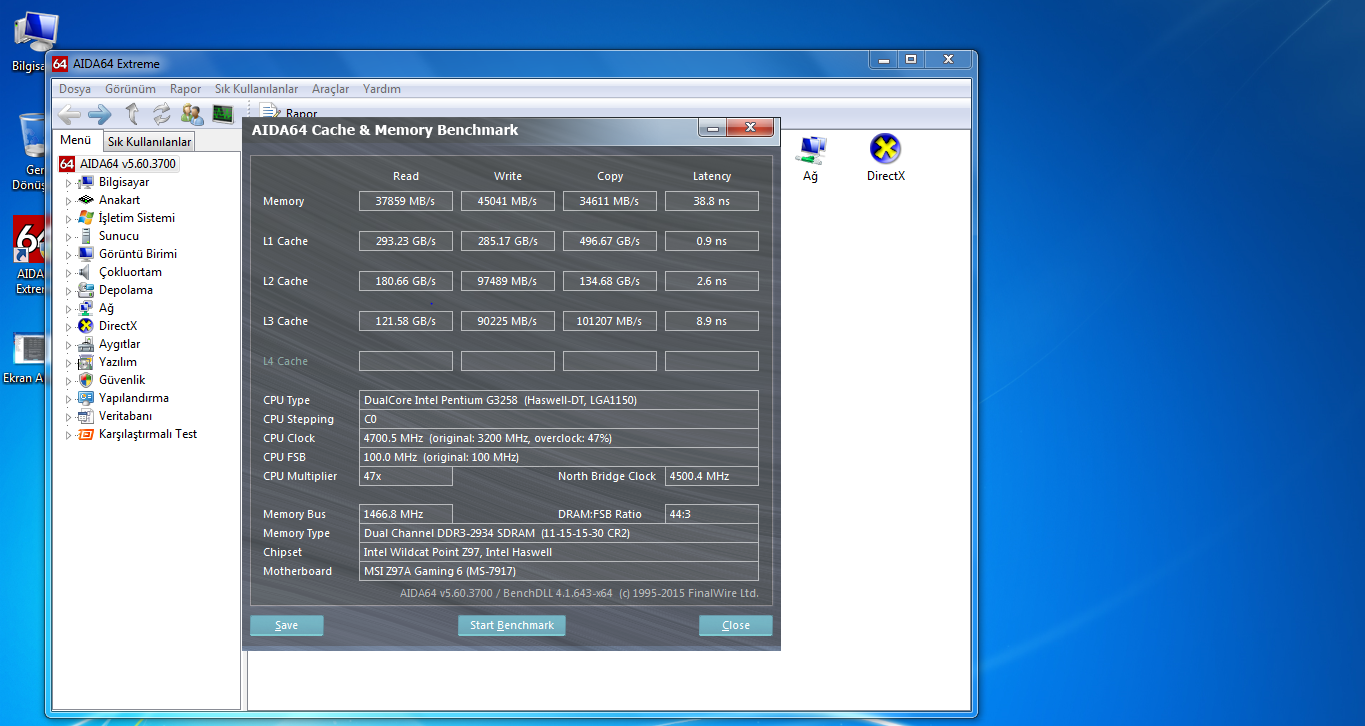This screenshot has width=1365, height=726.
Task: Select the Anakart motherboard icon
Action: coord(86,200)
